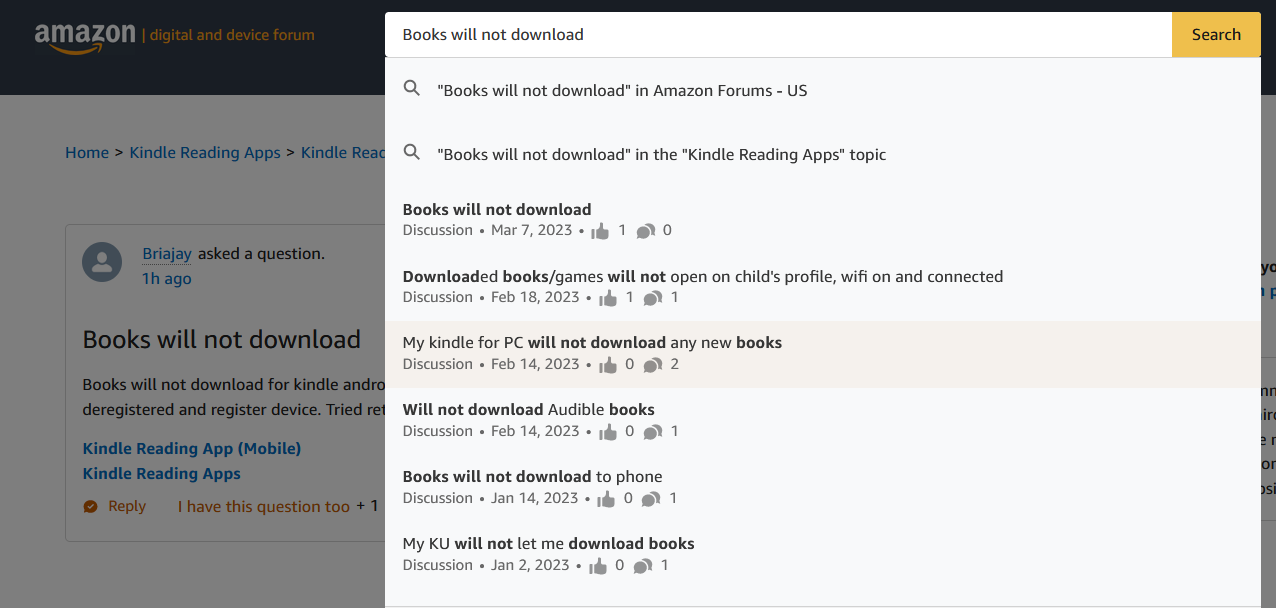This screenshot has height=608, width=1276.
Task: Click the '1h ago' timestamp link
Action: pyautogui.click(x=166, y=278)
